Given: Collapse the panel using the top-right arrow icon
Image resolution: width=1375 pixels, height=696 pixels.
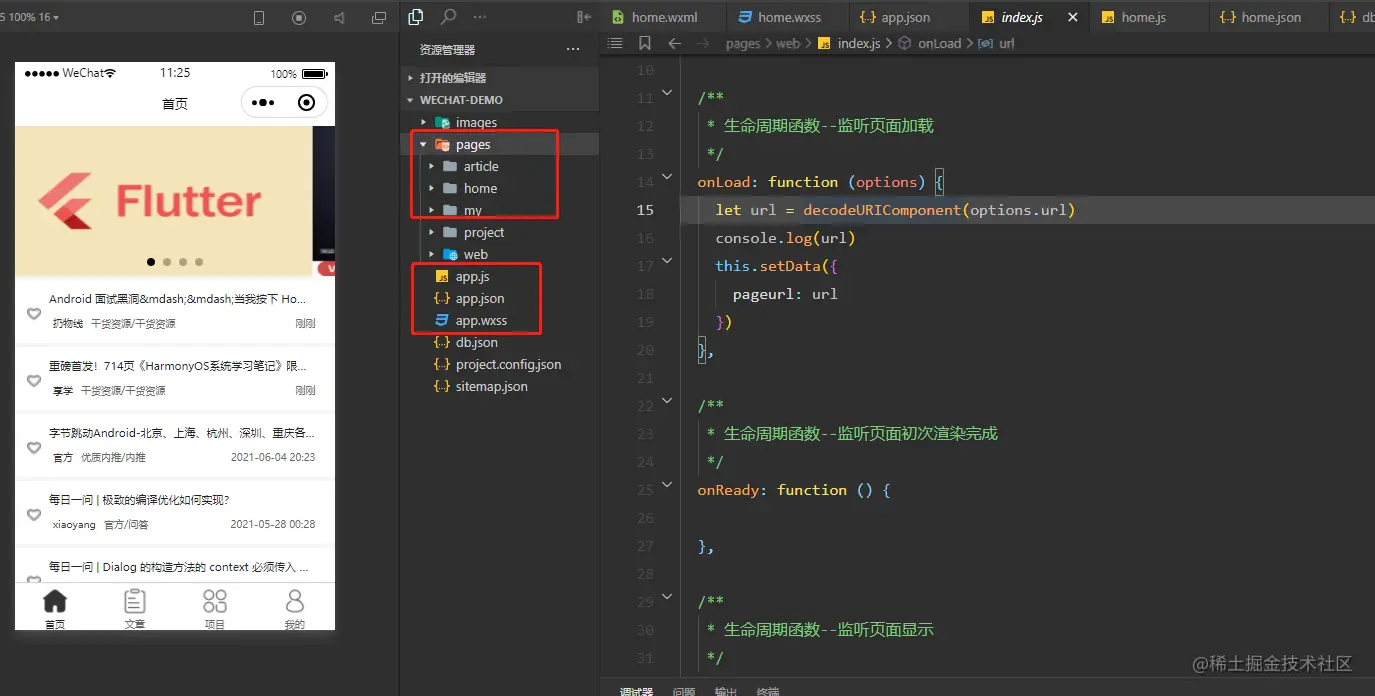Looking at the screenshot, I should point(584,17).
